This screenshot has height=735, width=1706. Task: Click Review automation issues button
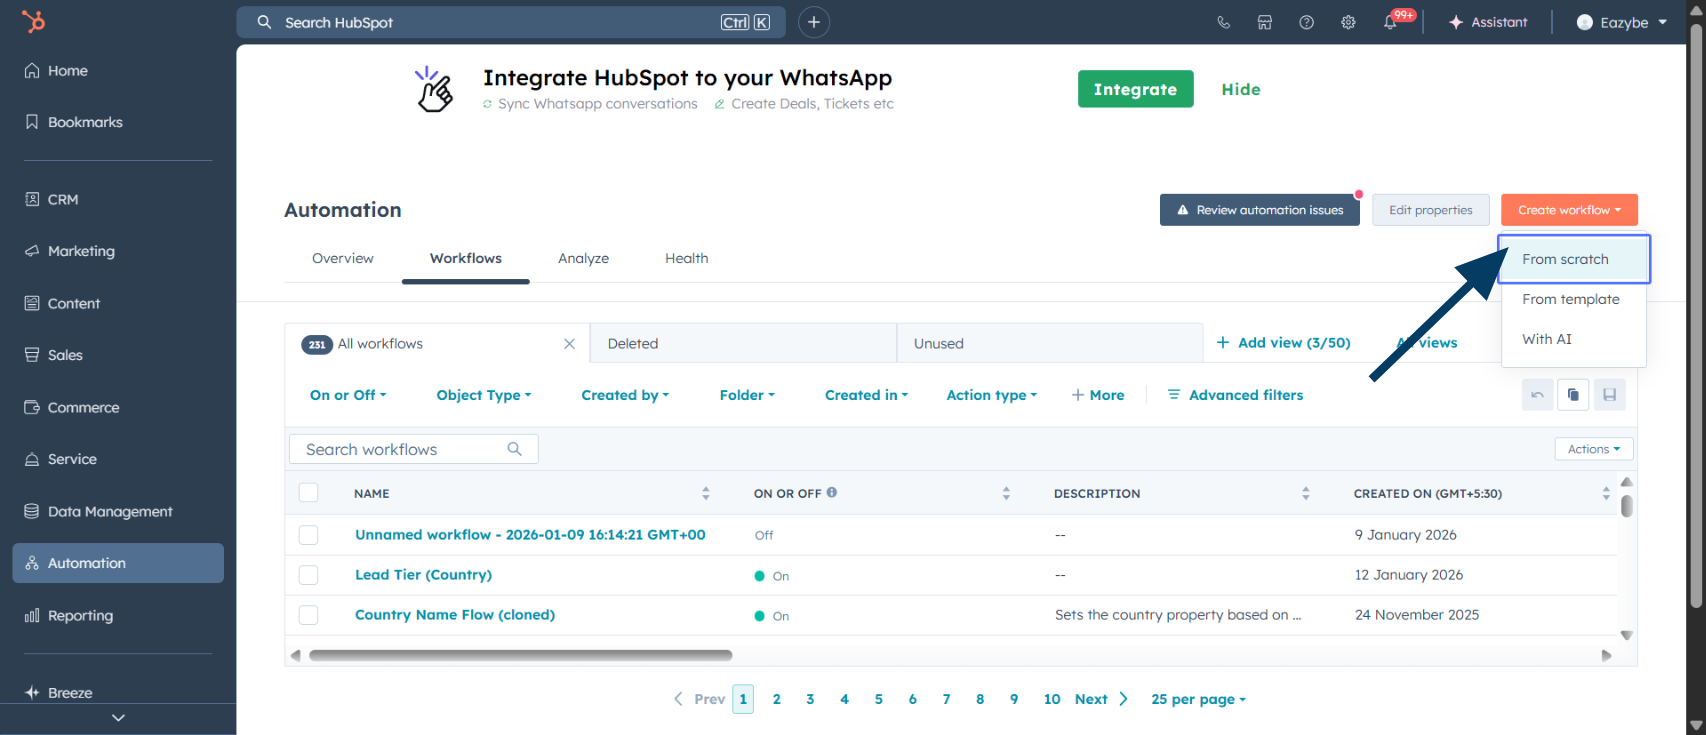(x=1260, y=210)
